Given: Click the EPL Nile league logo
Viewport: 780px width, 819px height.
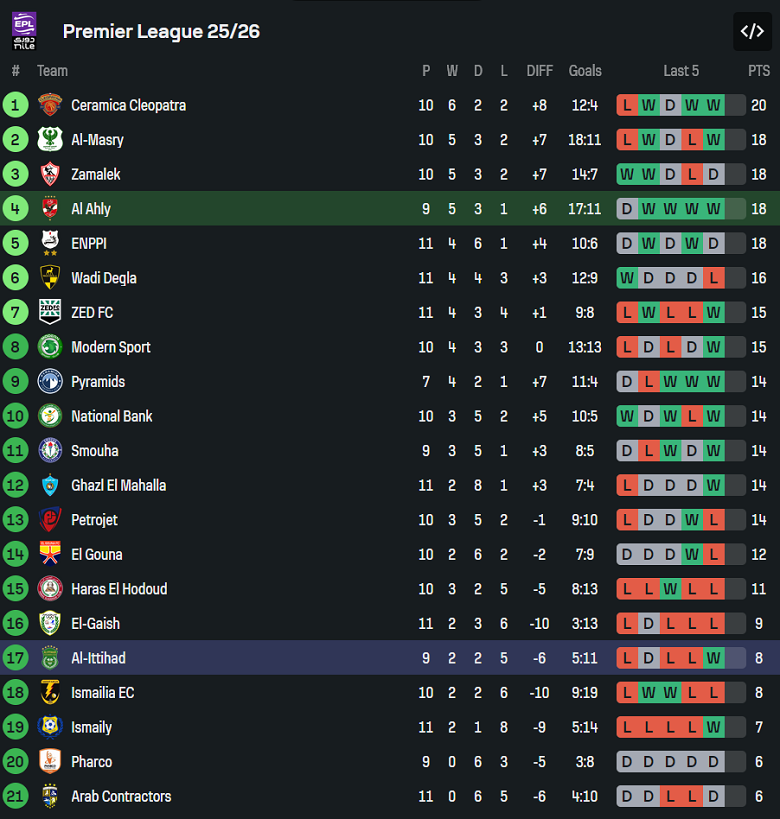Looking at the screenshot, I should (x=24, y=31).
